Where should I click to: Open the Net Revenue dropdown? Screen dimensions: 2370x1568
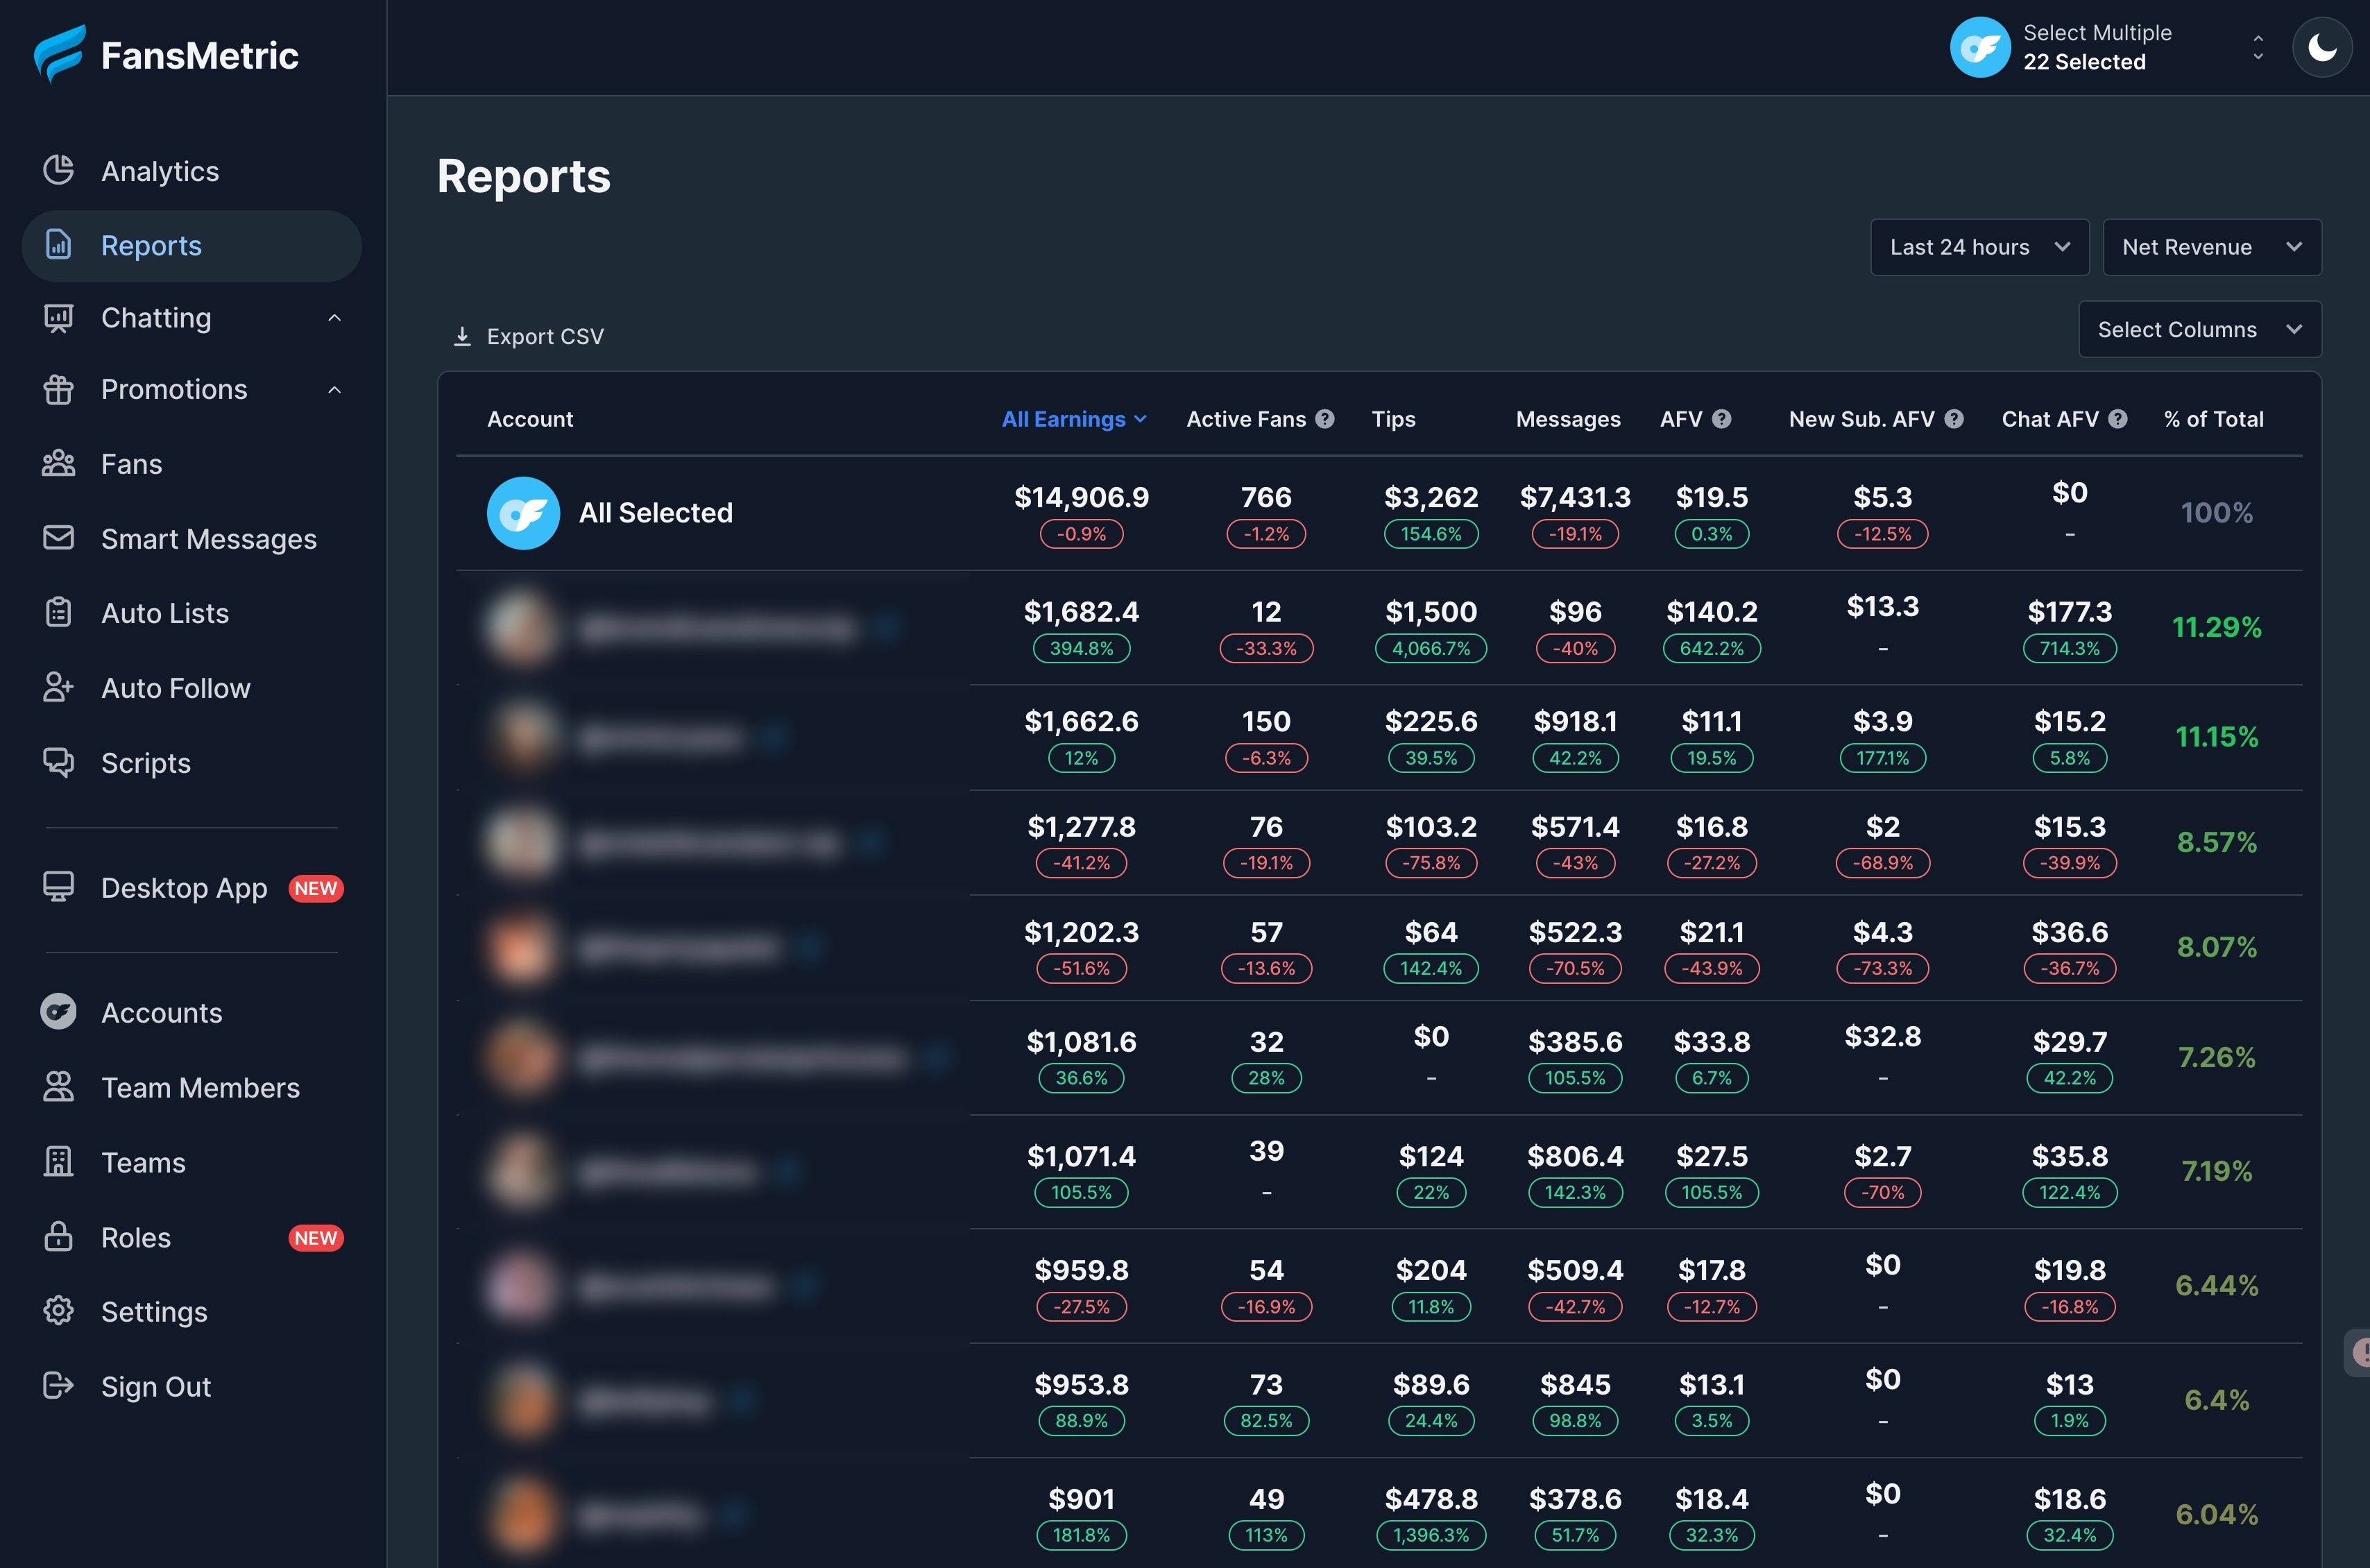(2212, 247)
